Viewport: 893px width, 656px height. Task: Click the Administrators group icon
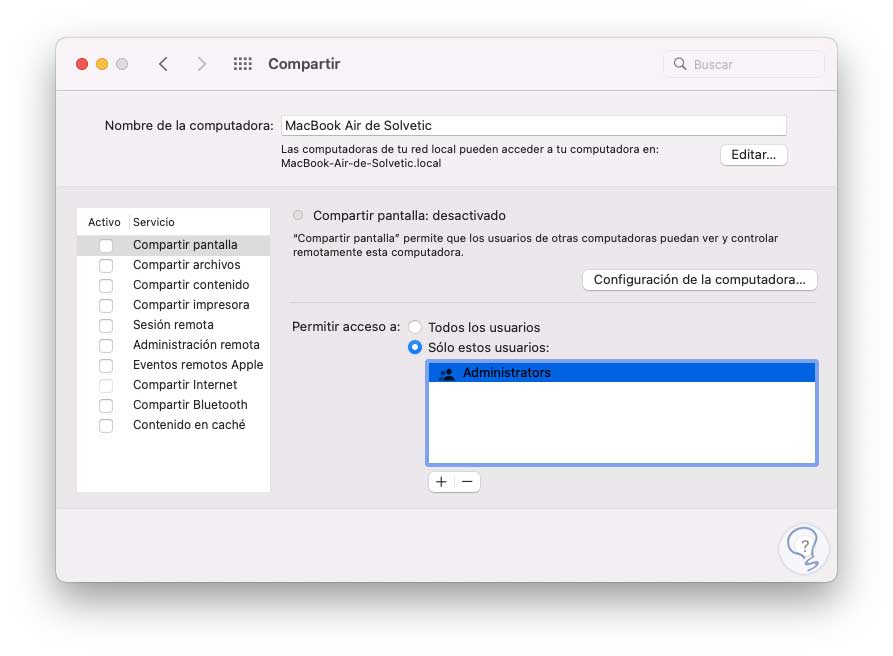pyautogui.click(x=447, y=373)
